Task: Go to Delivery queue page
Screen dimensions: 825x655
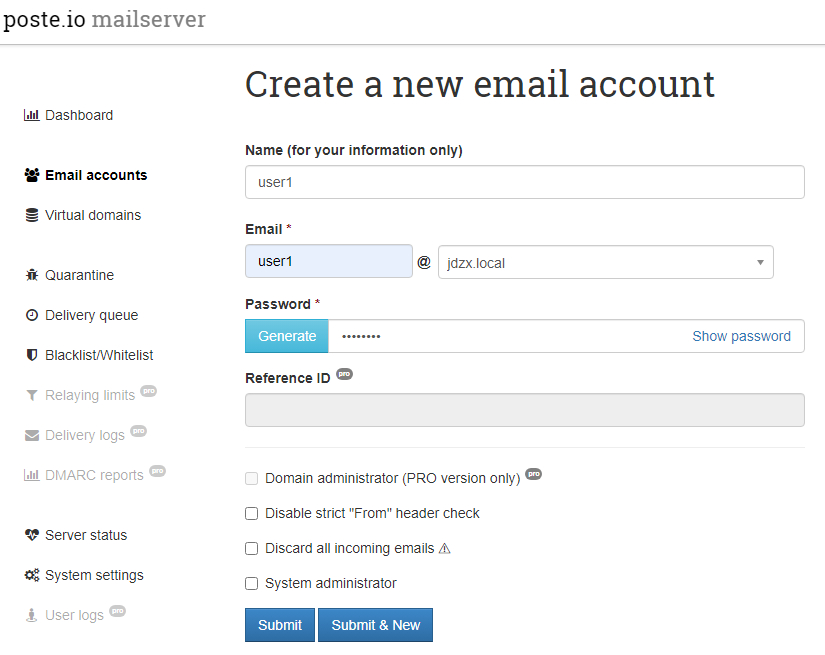Action: [x=91, y=315]
